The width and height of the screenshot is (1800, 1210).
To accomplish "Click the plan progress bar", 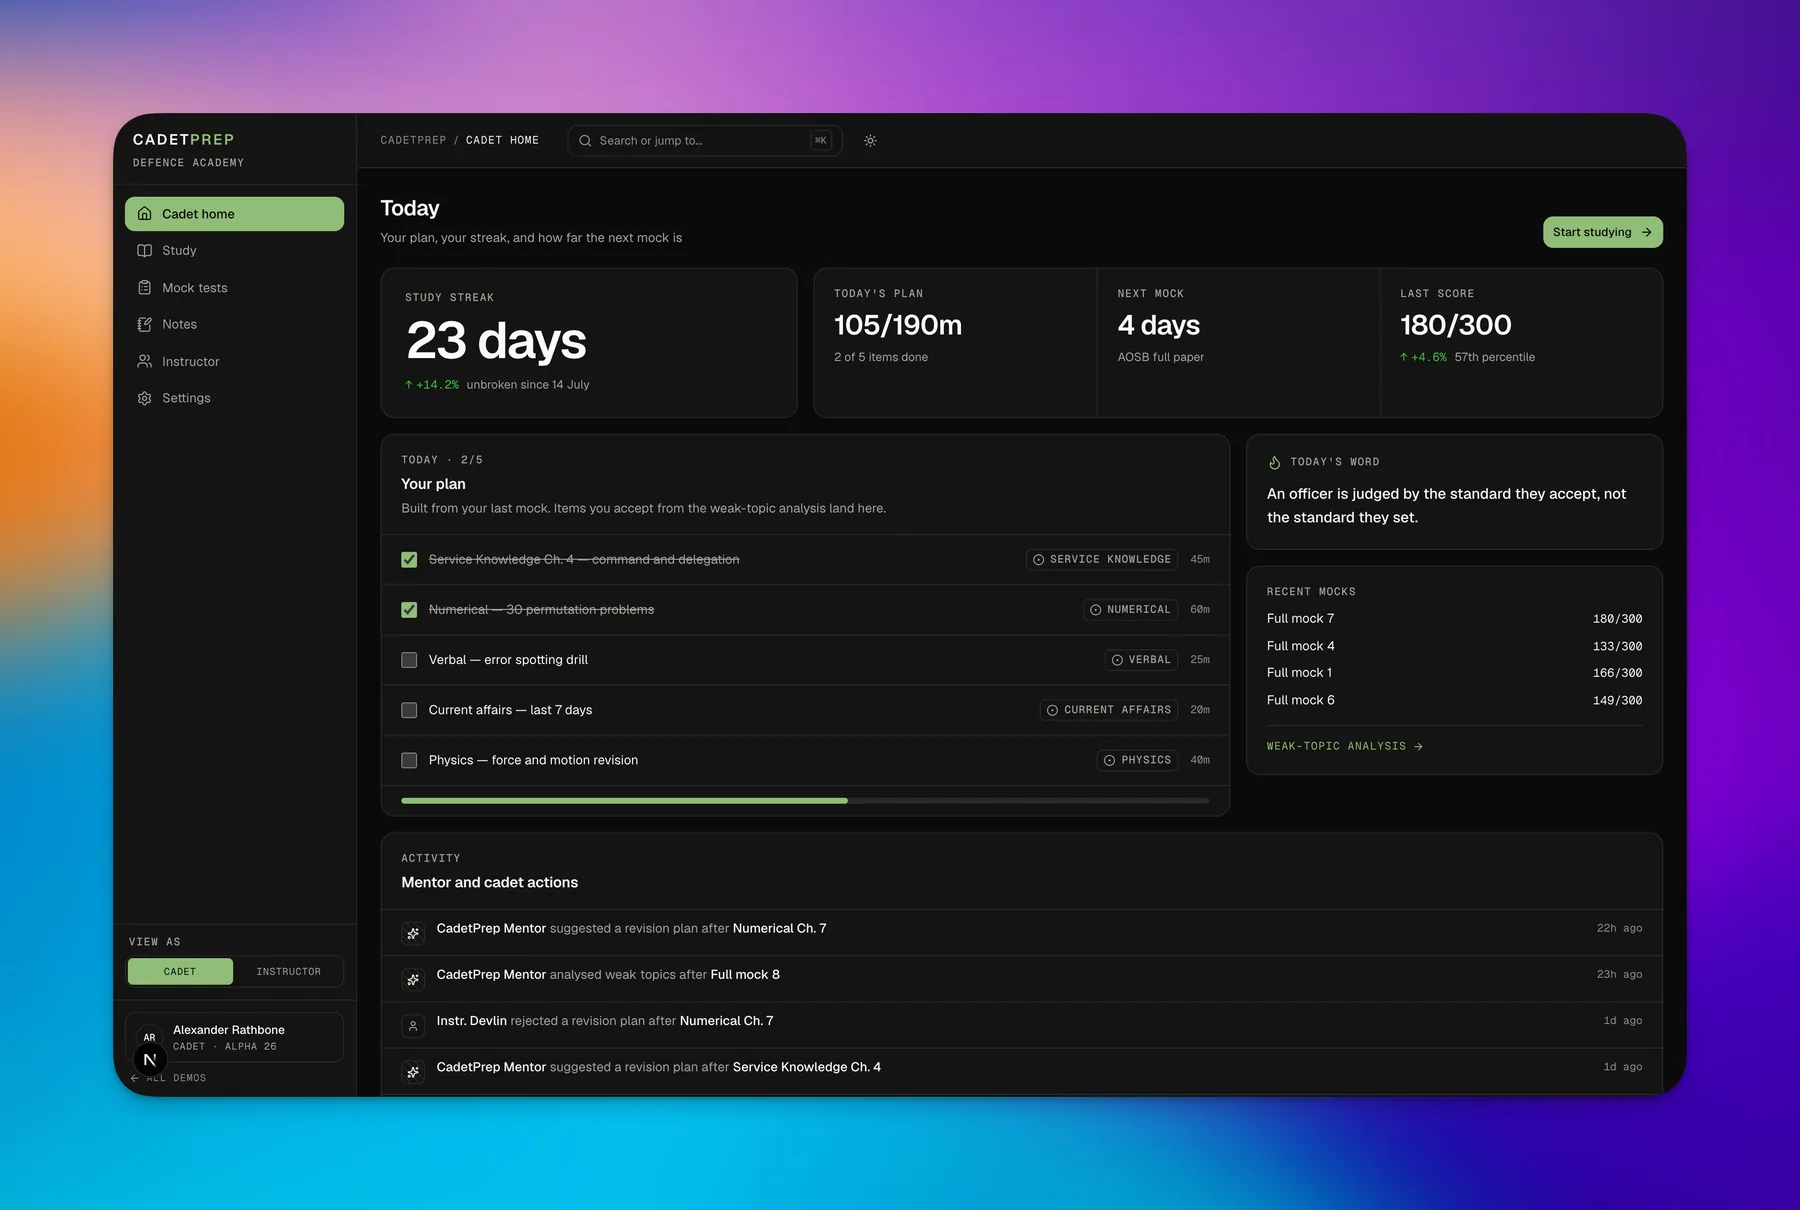I will click(x=805, y=801).
